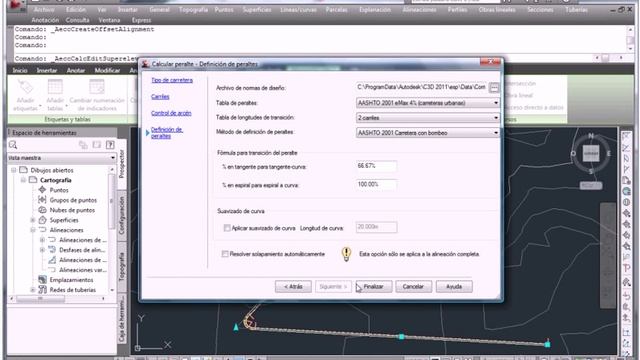Switch to the Insertar ribbon tab
This screenshot has height=360, width=640.
coord(47,70)
